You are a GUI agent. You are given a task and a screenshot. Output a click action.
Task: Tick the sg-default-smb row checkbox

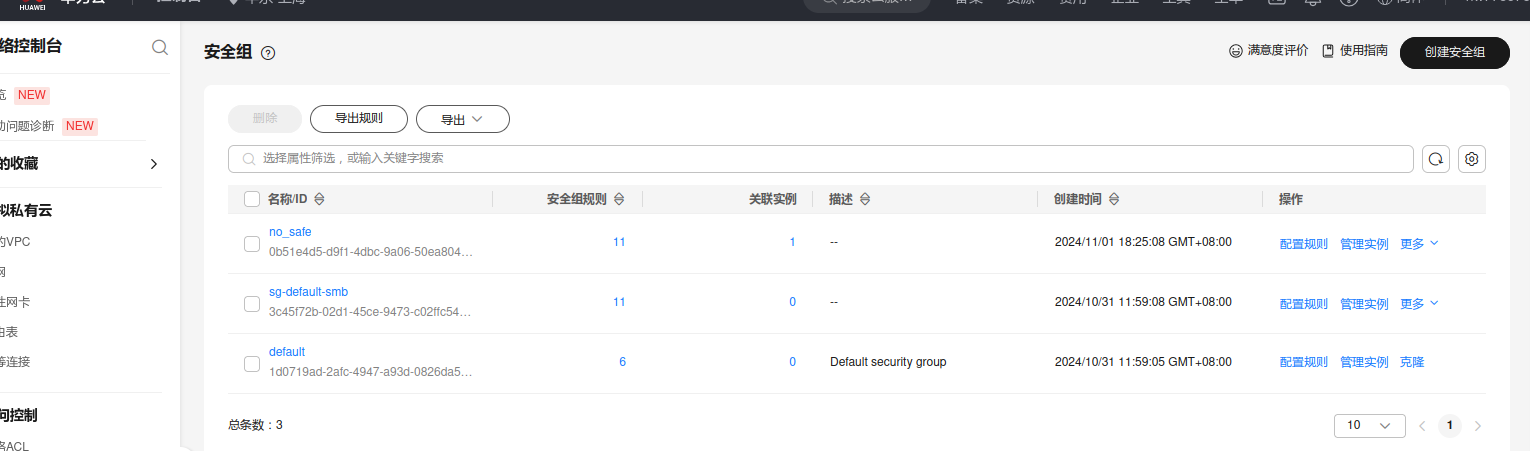[252, 303]
